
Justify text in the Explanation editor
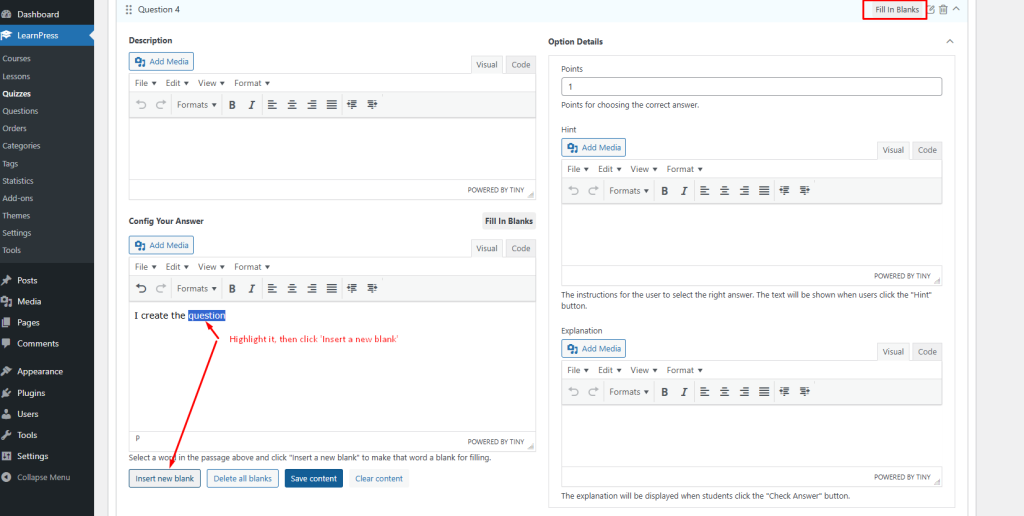point(764,392)
